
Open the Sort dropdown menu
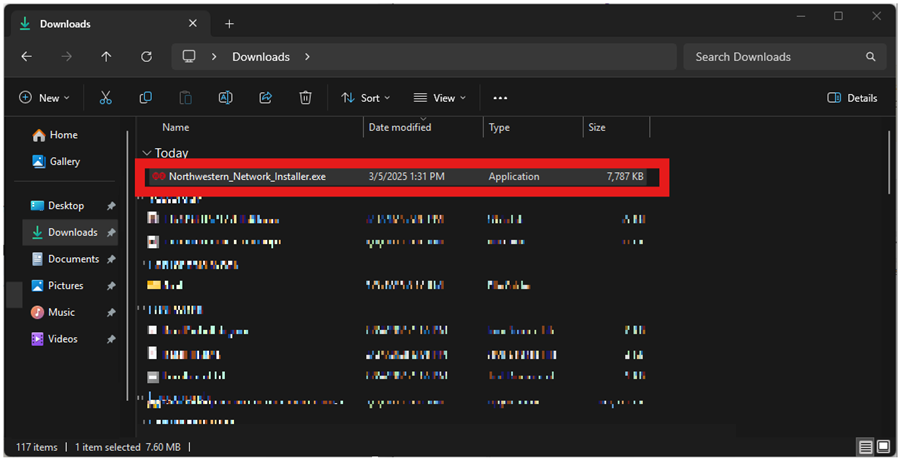point(365,98)
